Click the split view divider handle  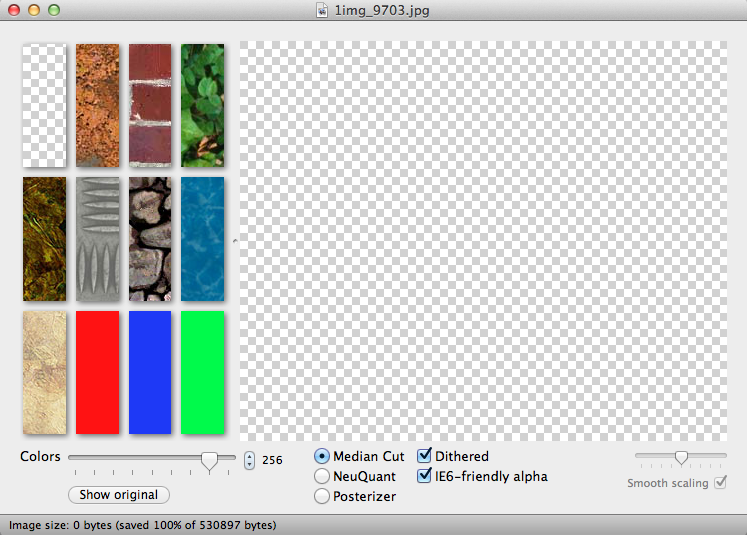[x=235, y=241]
